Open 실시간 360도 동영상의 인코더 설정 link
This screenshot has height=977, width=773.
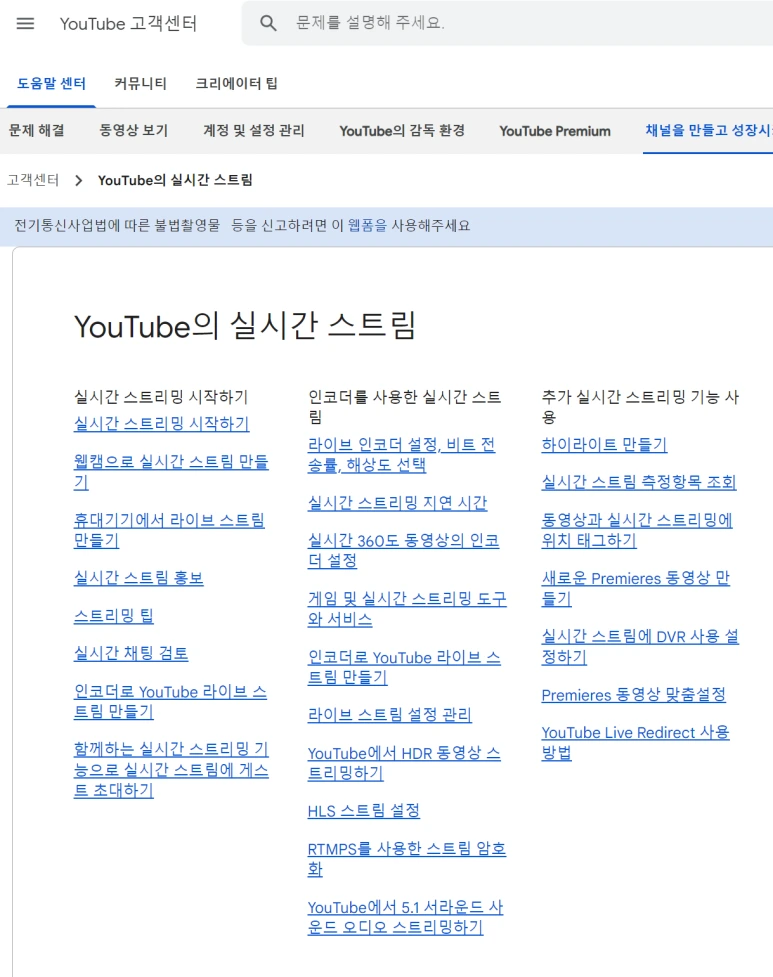403,550
